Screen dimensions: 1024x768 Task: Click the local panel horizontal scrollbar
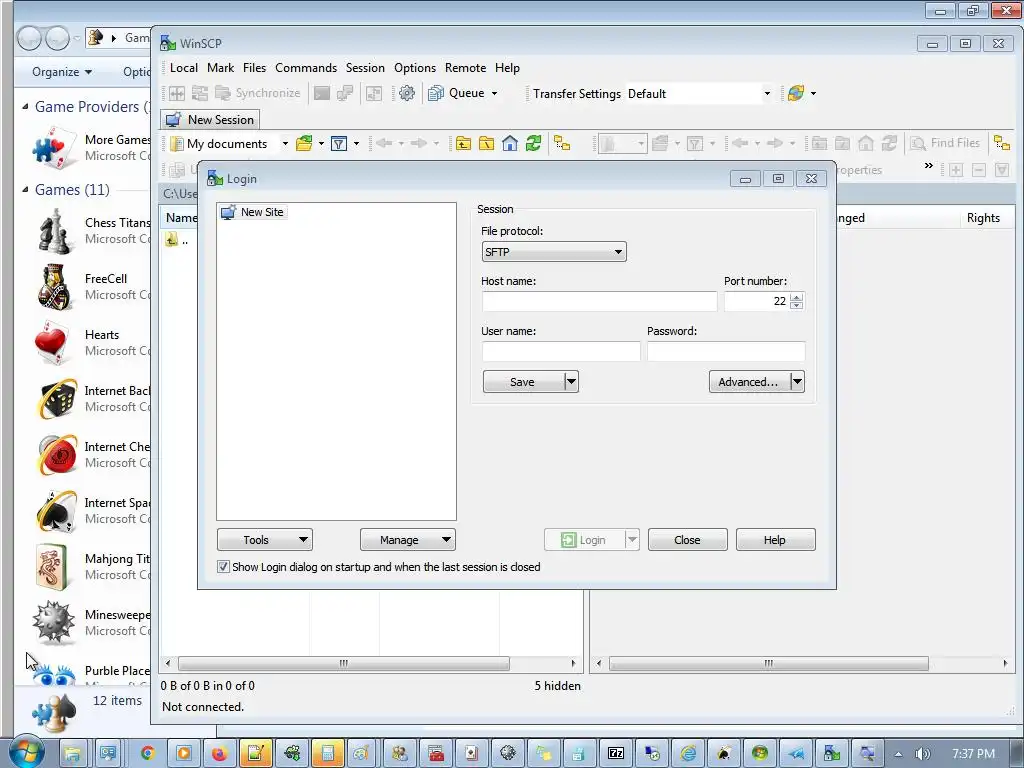pyautogui.click(x=344, y=664)
